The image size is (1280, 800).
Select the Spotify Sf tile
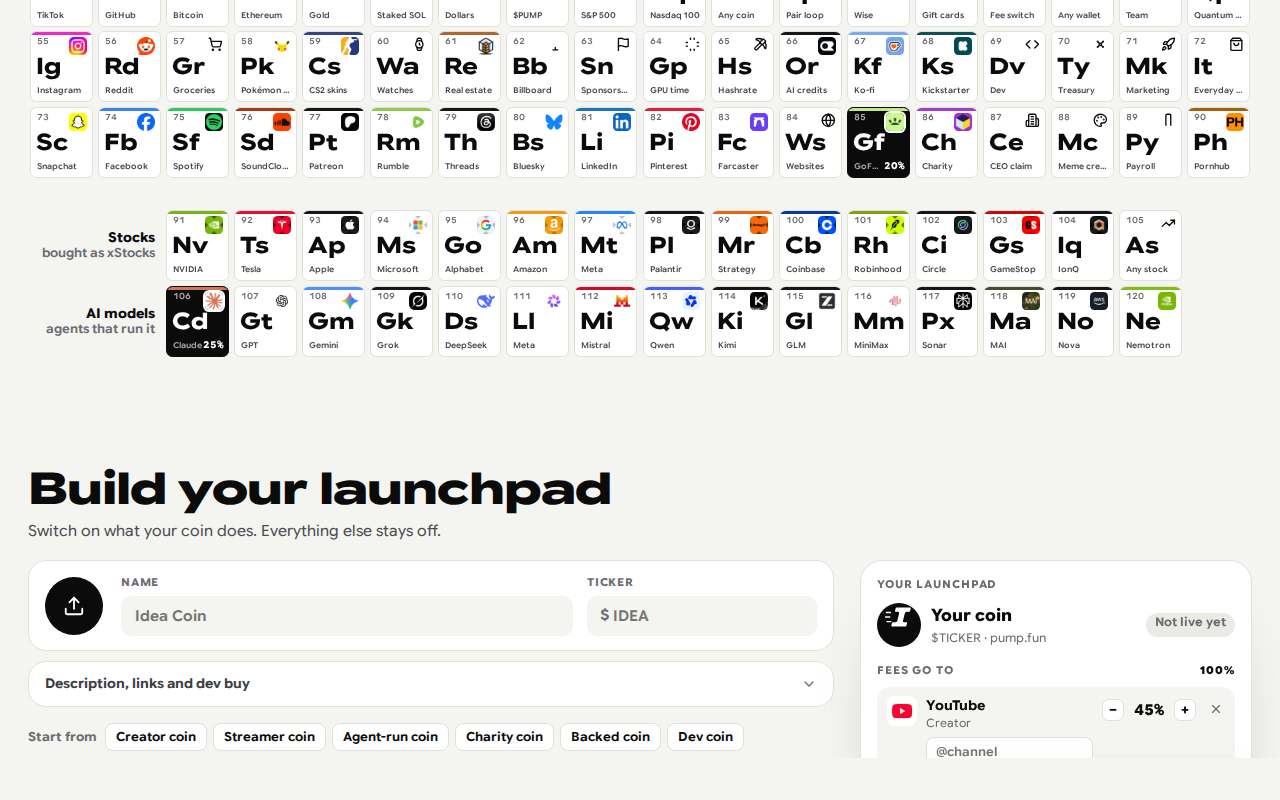197,143
